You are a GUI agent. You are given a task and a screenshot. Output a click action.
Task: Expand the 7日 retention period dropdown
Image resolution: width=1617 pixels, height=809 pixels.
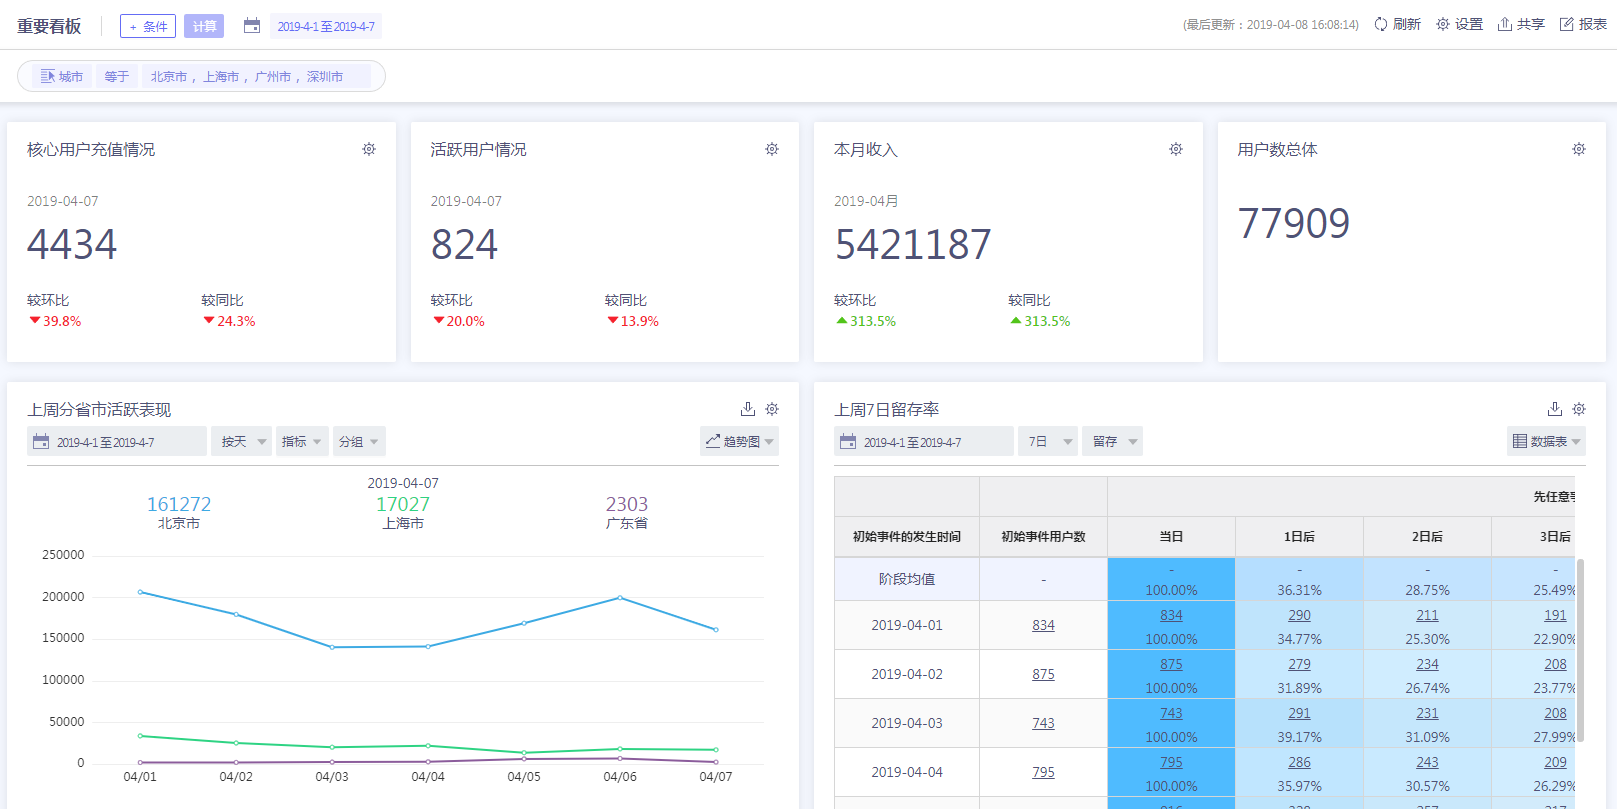pos(1048,442)
